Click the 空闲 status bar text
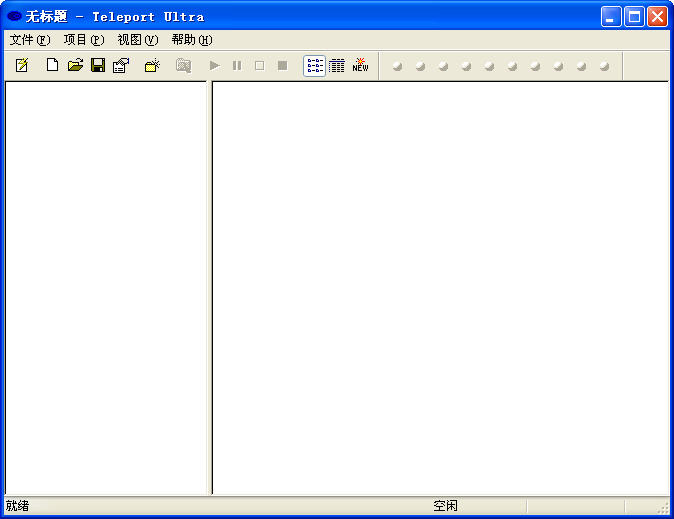This screenshot has height=519, width=674. pos(445,506)
